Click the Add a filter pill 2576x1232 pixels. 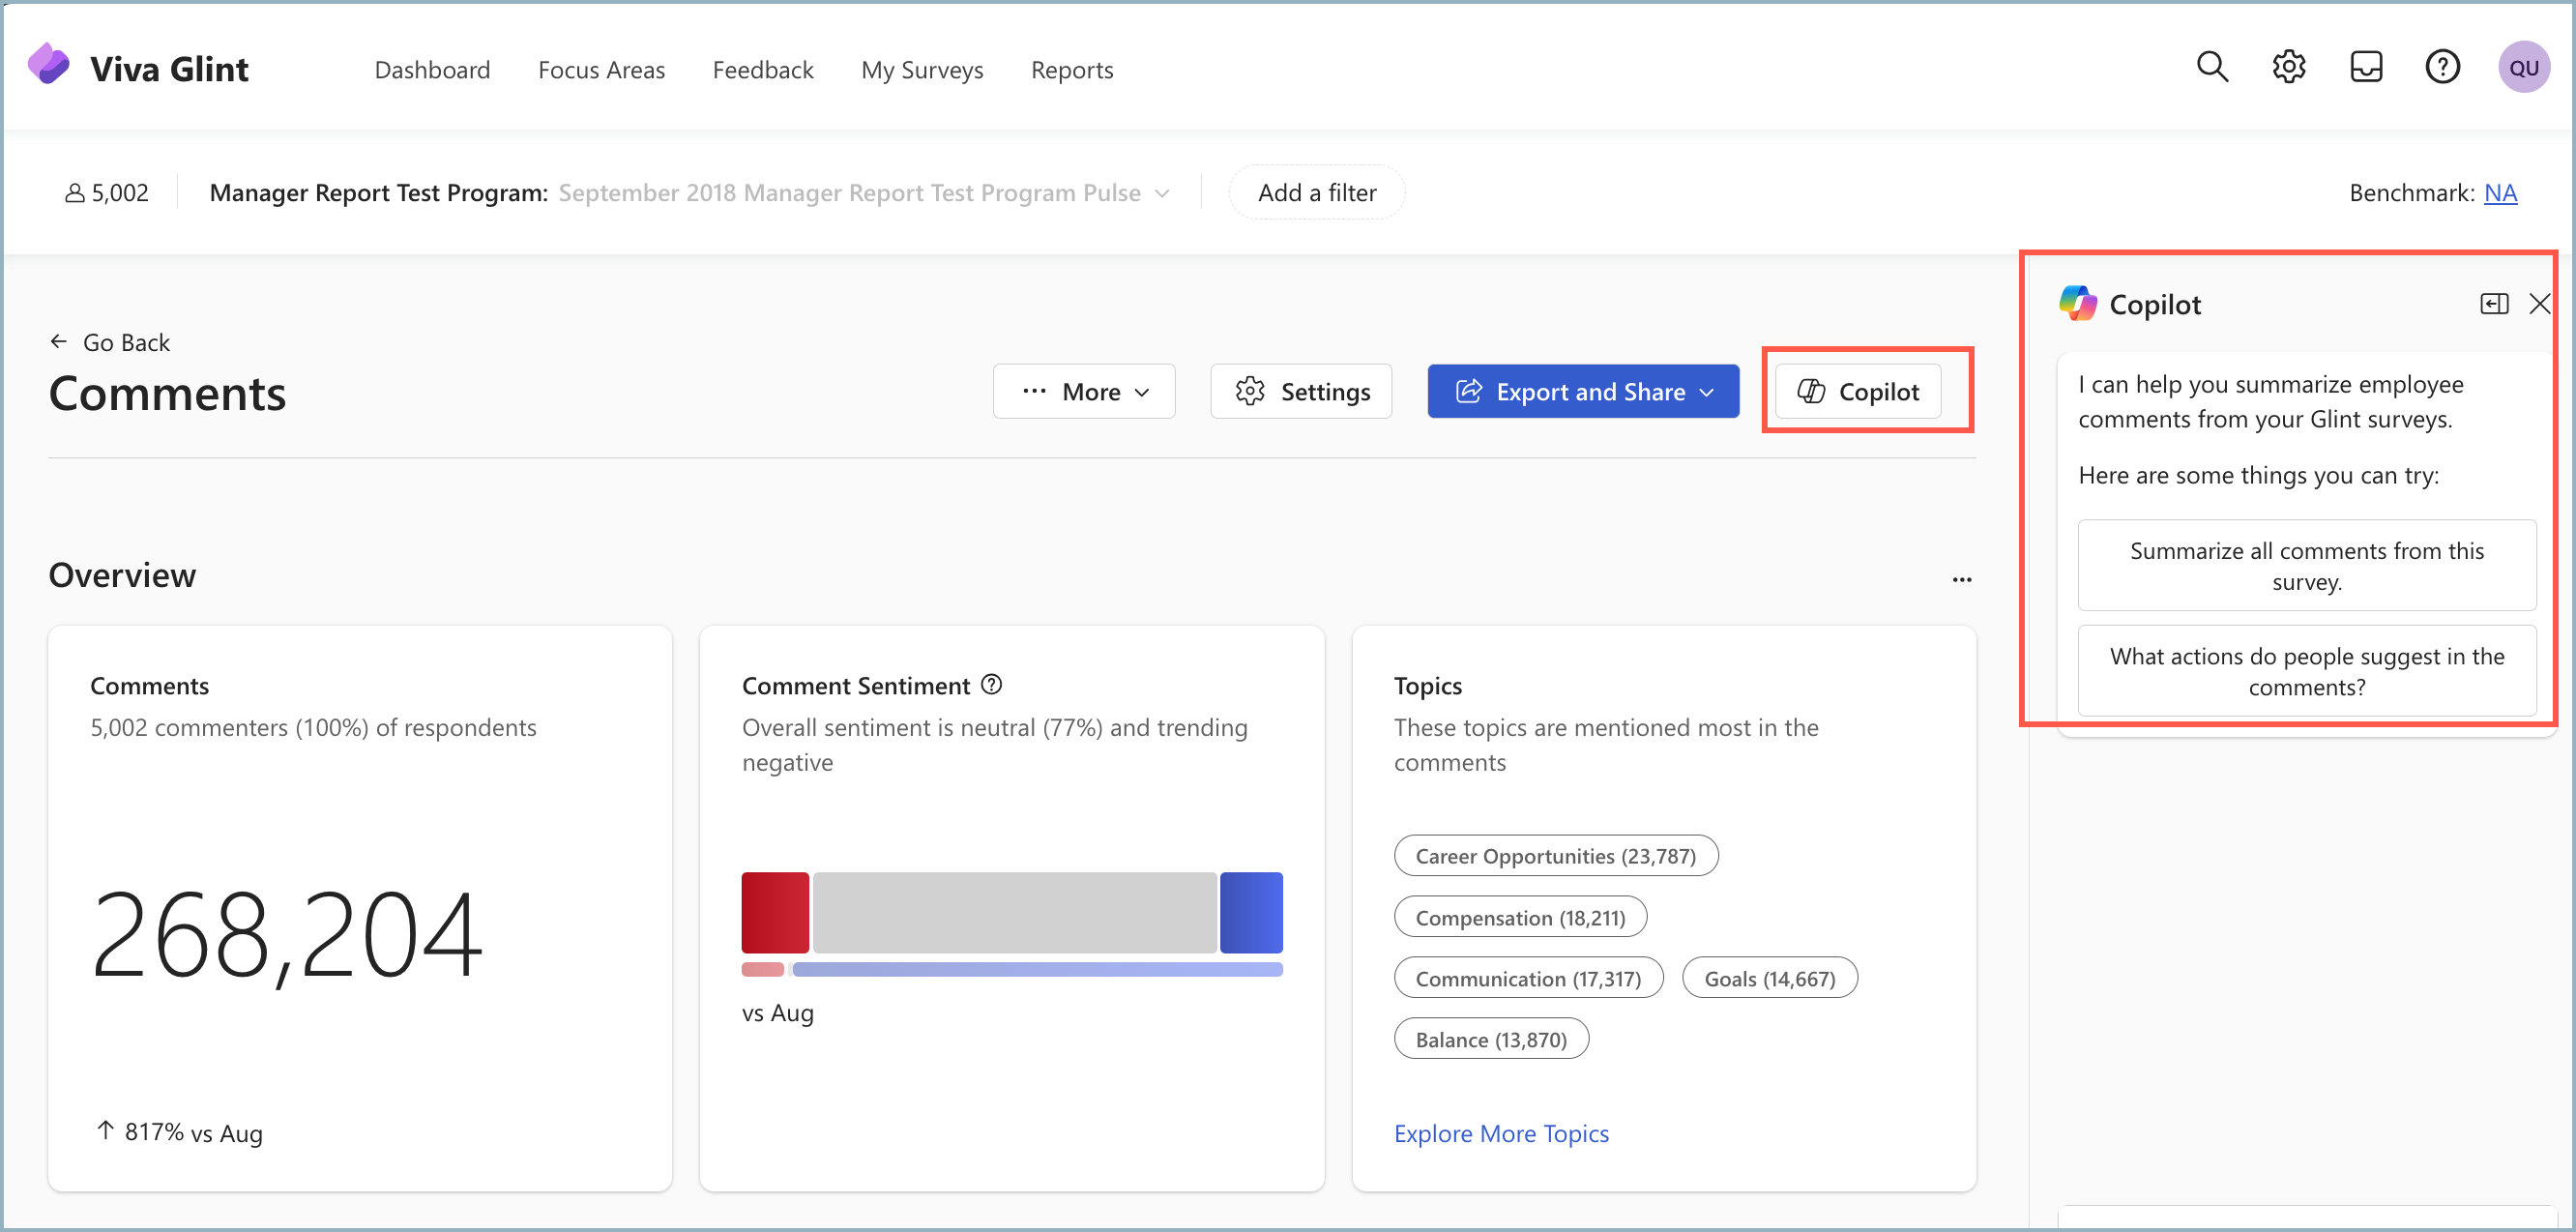pyautogui.click(x=1316, y=193)
